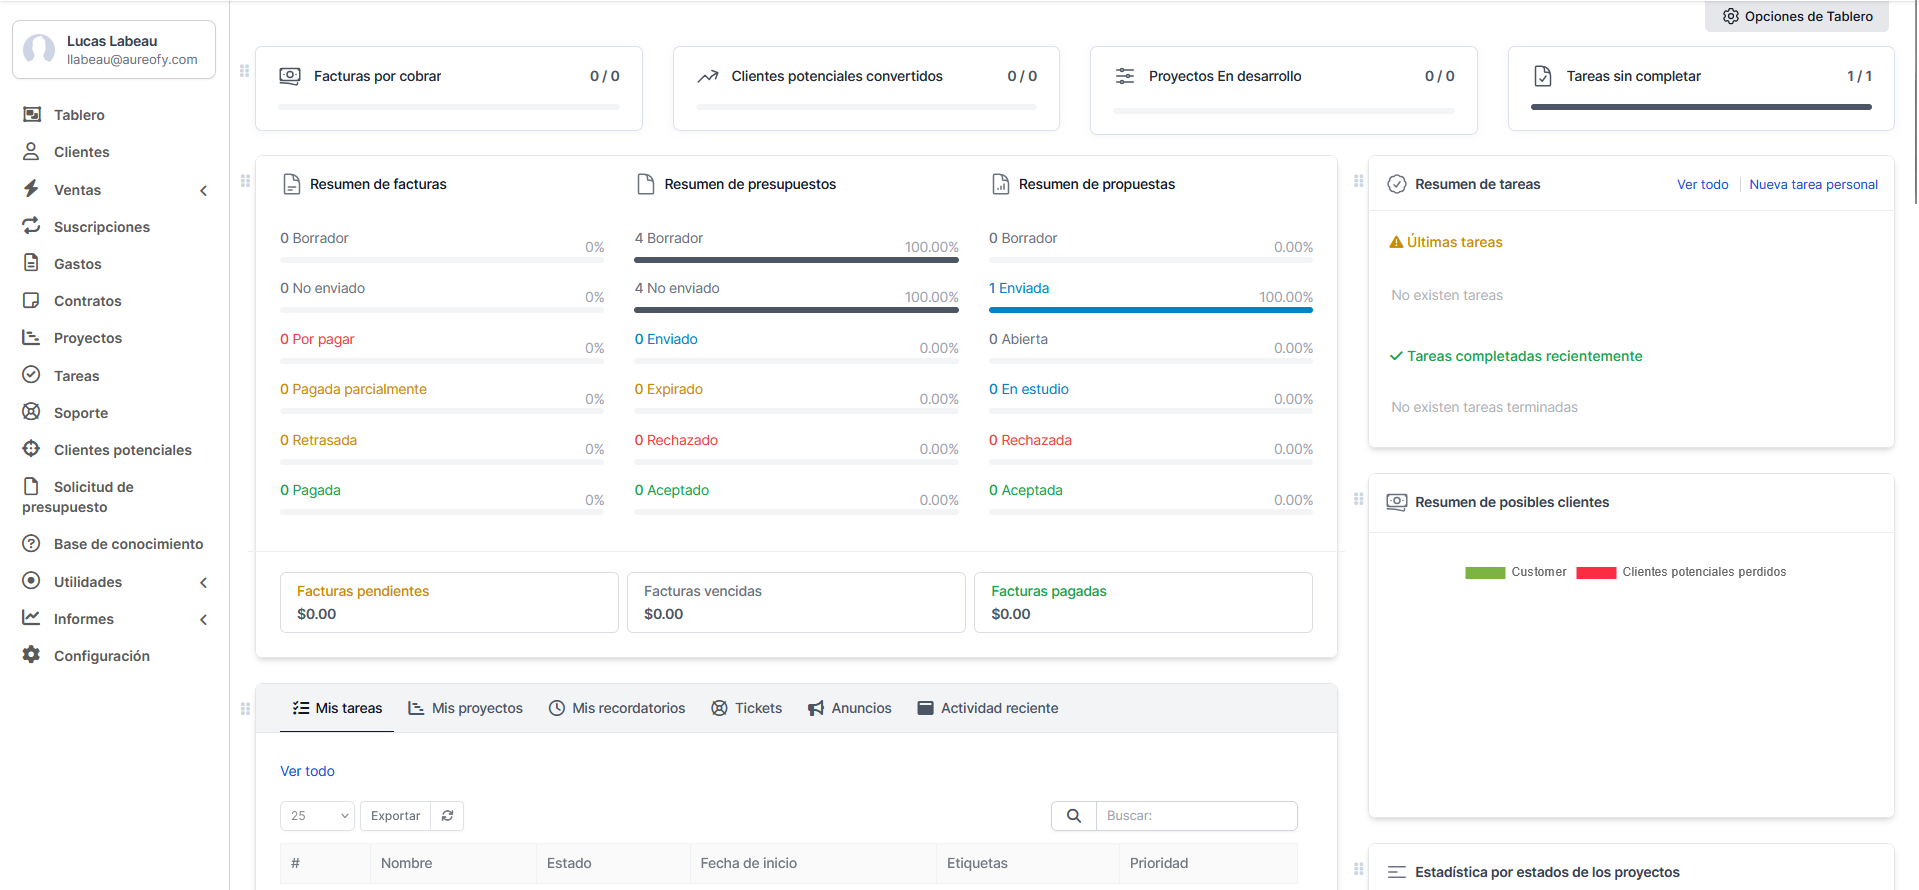This screenshot has width=1919, height=890.
Task: Click Gastos in the sidebar
Action: (x=77, y=264)
